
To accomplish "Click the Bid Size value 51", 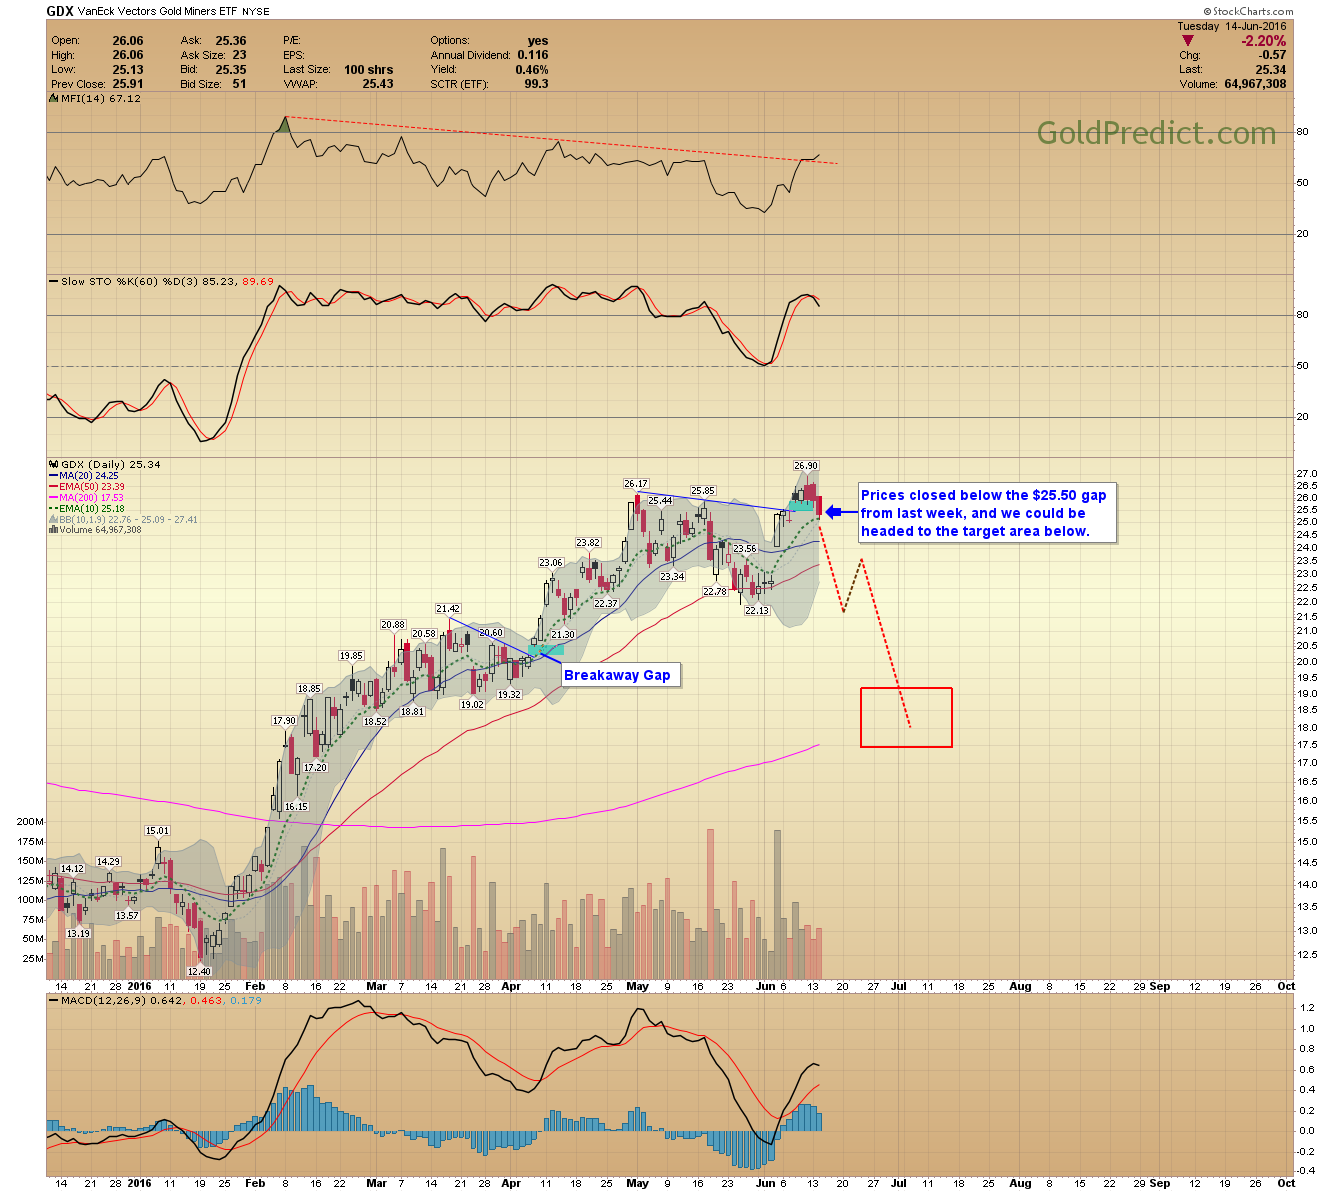I will click(x=240, y=84).
